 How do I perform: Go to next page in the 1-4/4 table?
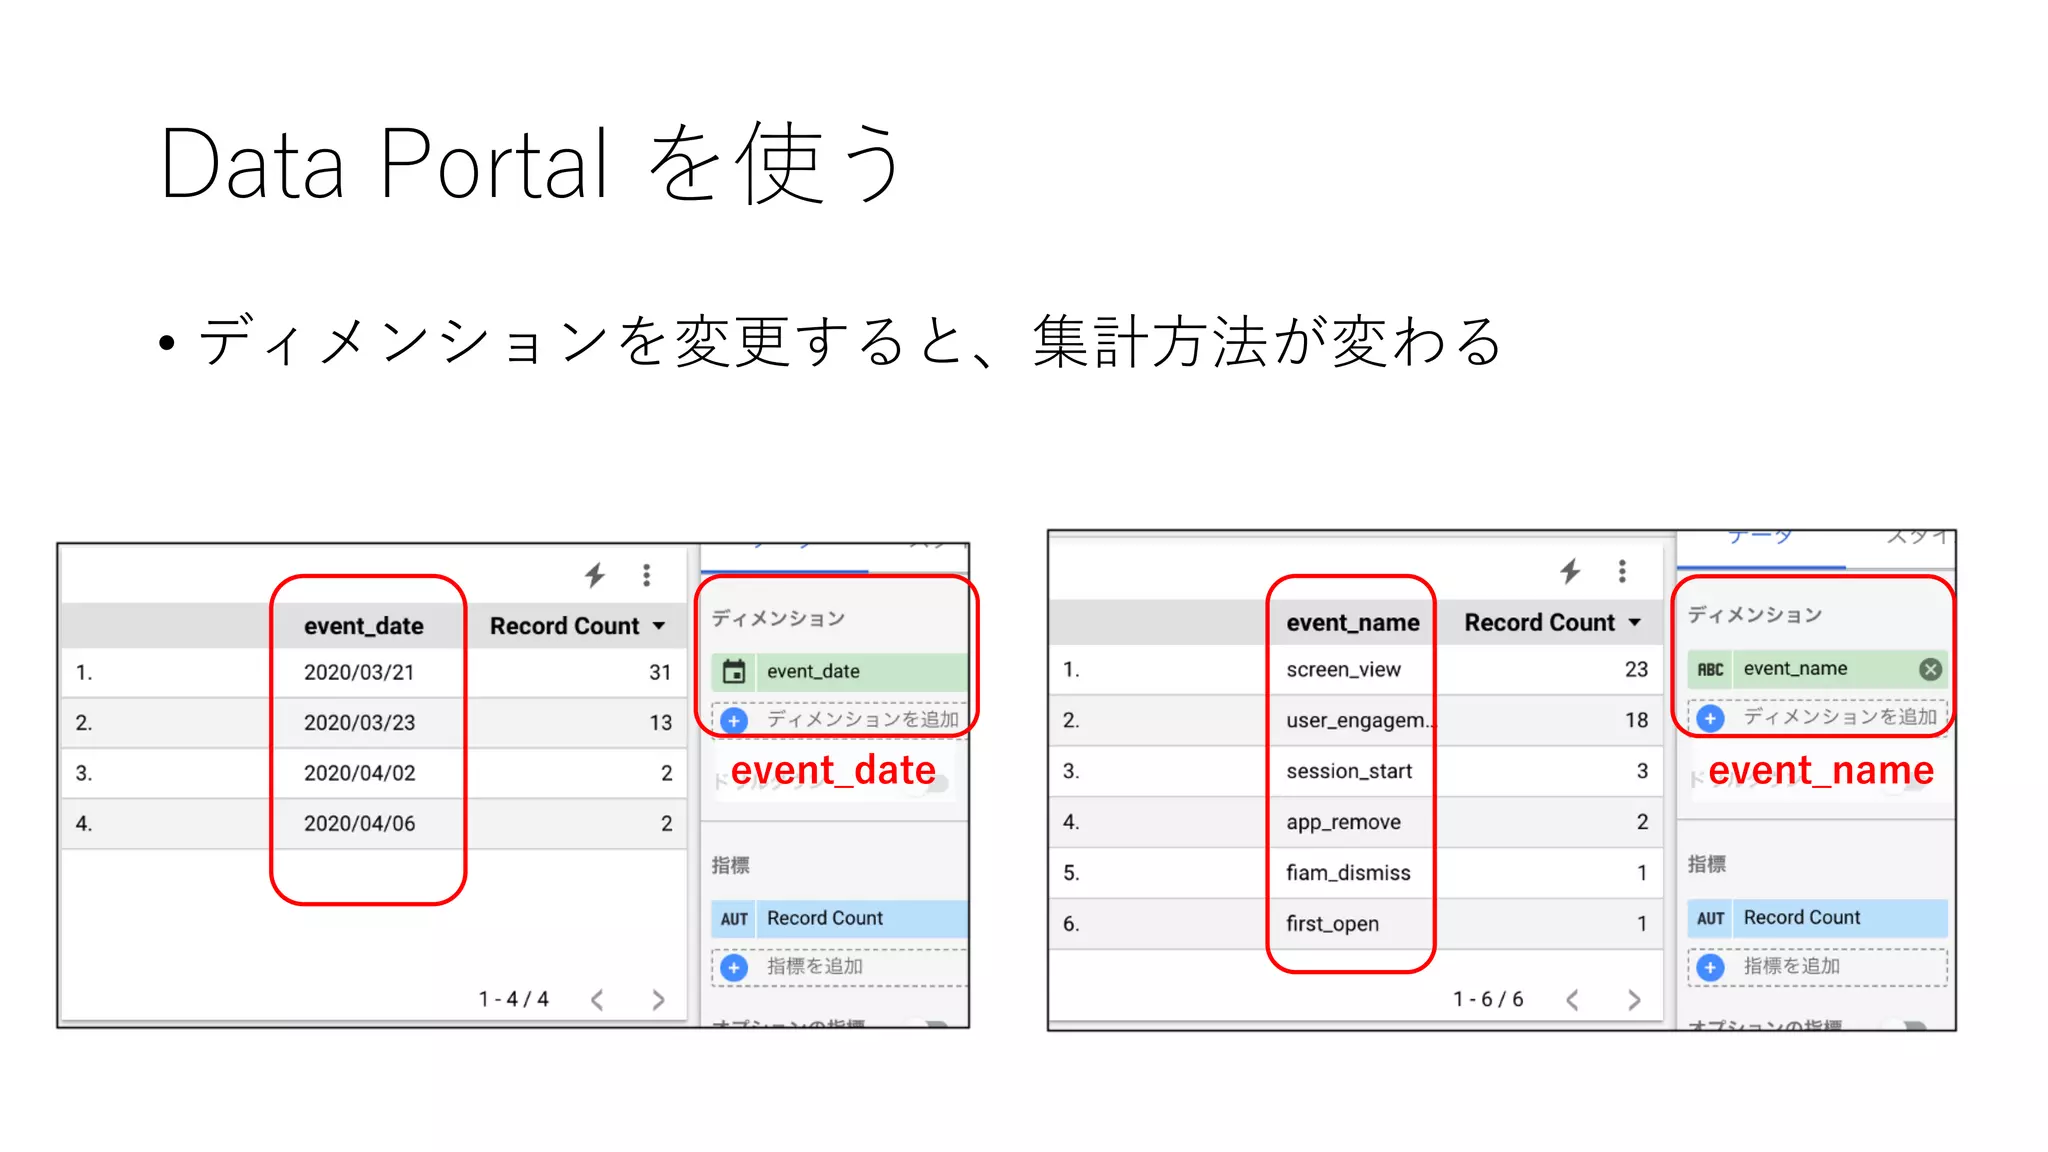pos(658,999)
